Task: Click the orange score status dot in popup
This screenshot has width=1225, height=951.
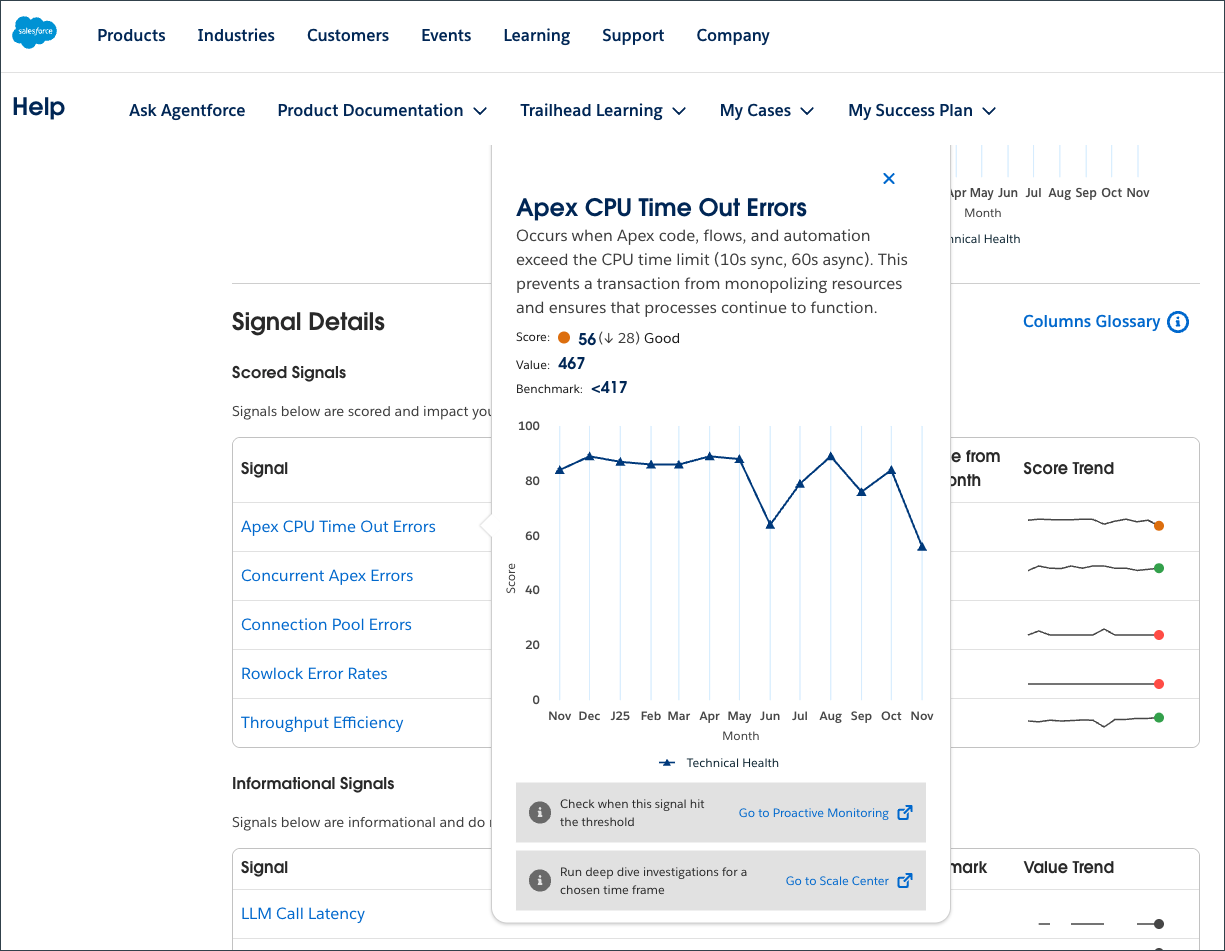Action: coord(564,338)
